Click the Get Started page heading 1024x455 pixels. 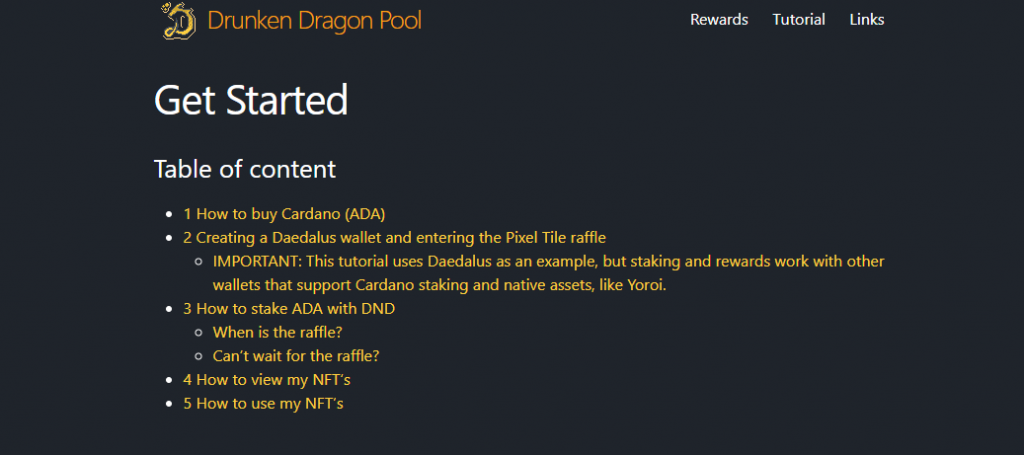[251, 101]
